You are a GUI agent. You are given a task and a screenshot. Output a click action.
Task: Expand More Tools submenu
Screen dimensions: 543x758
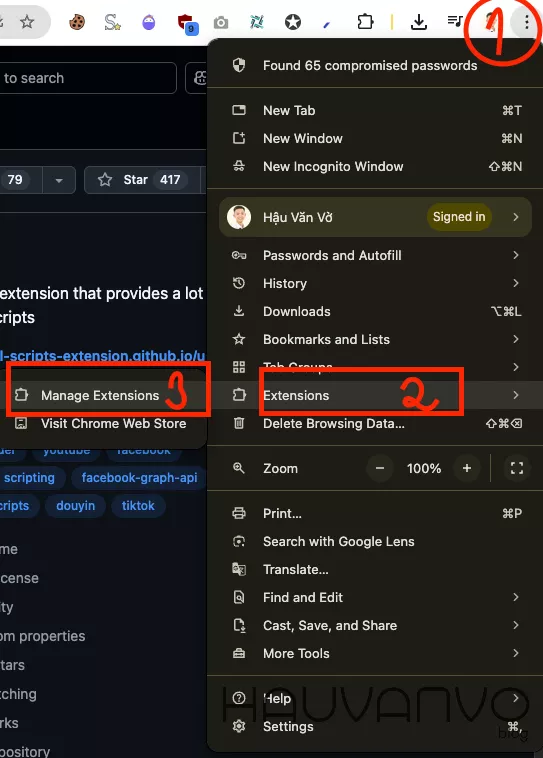pos(375,654)
